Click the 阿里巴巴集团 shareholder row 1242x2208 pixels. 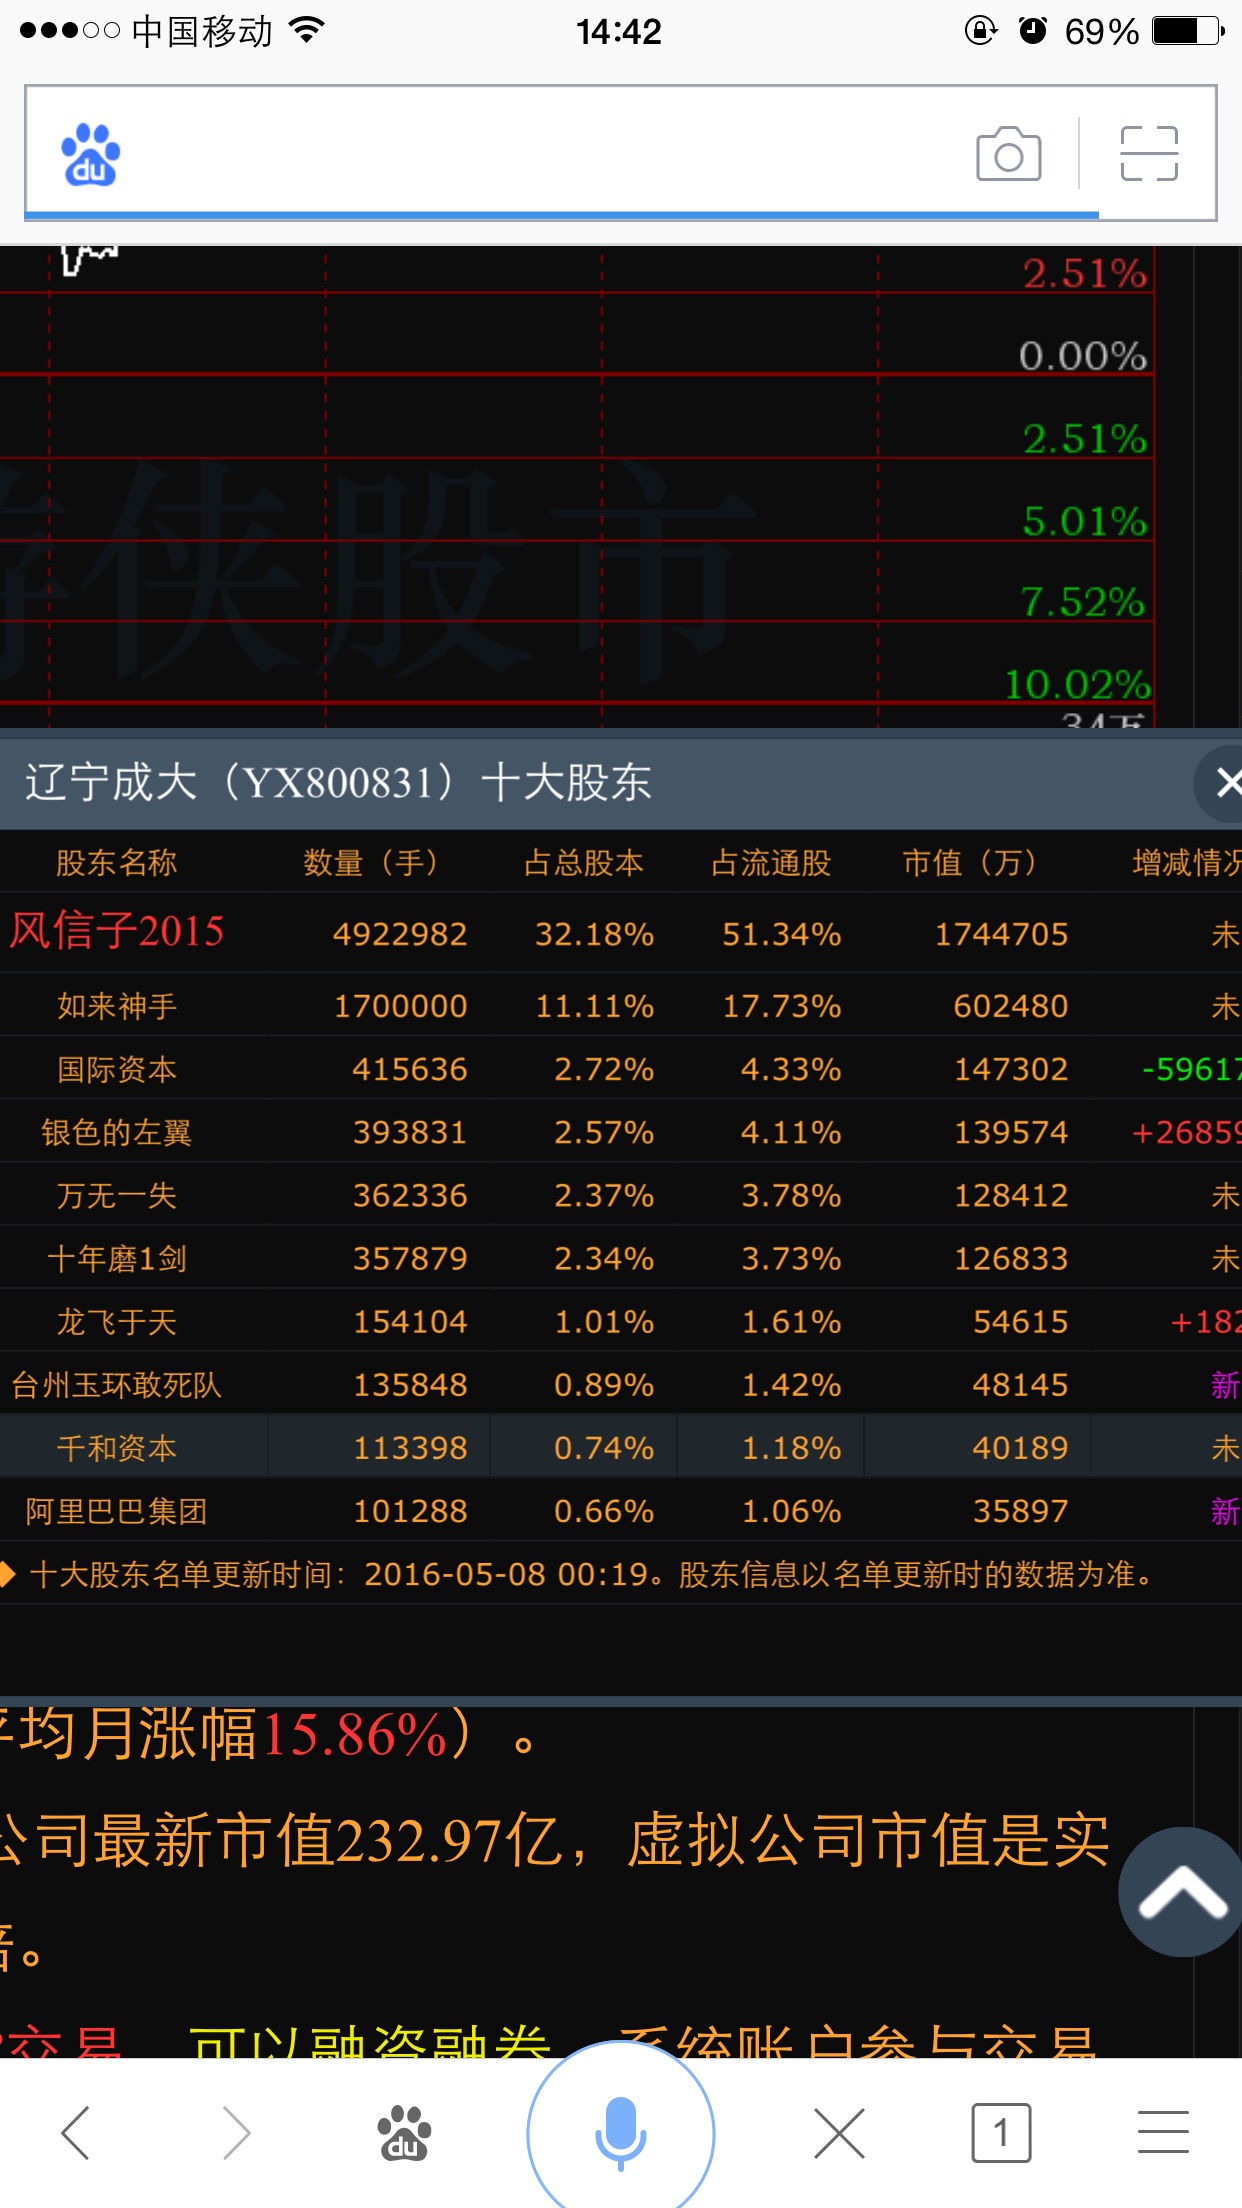[x=117, y=1511]
